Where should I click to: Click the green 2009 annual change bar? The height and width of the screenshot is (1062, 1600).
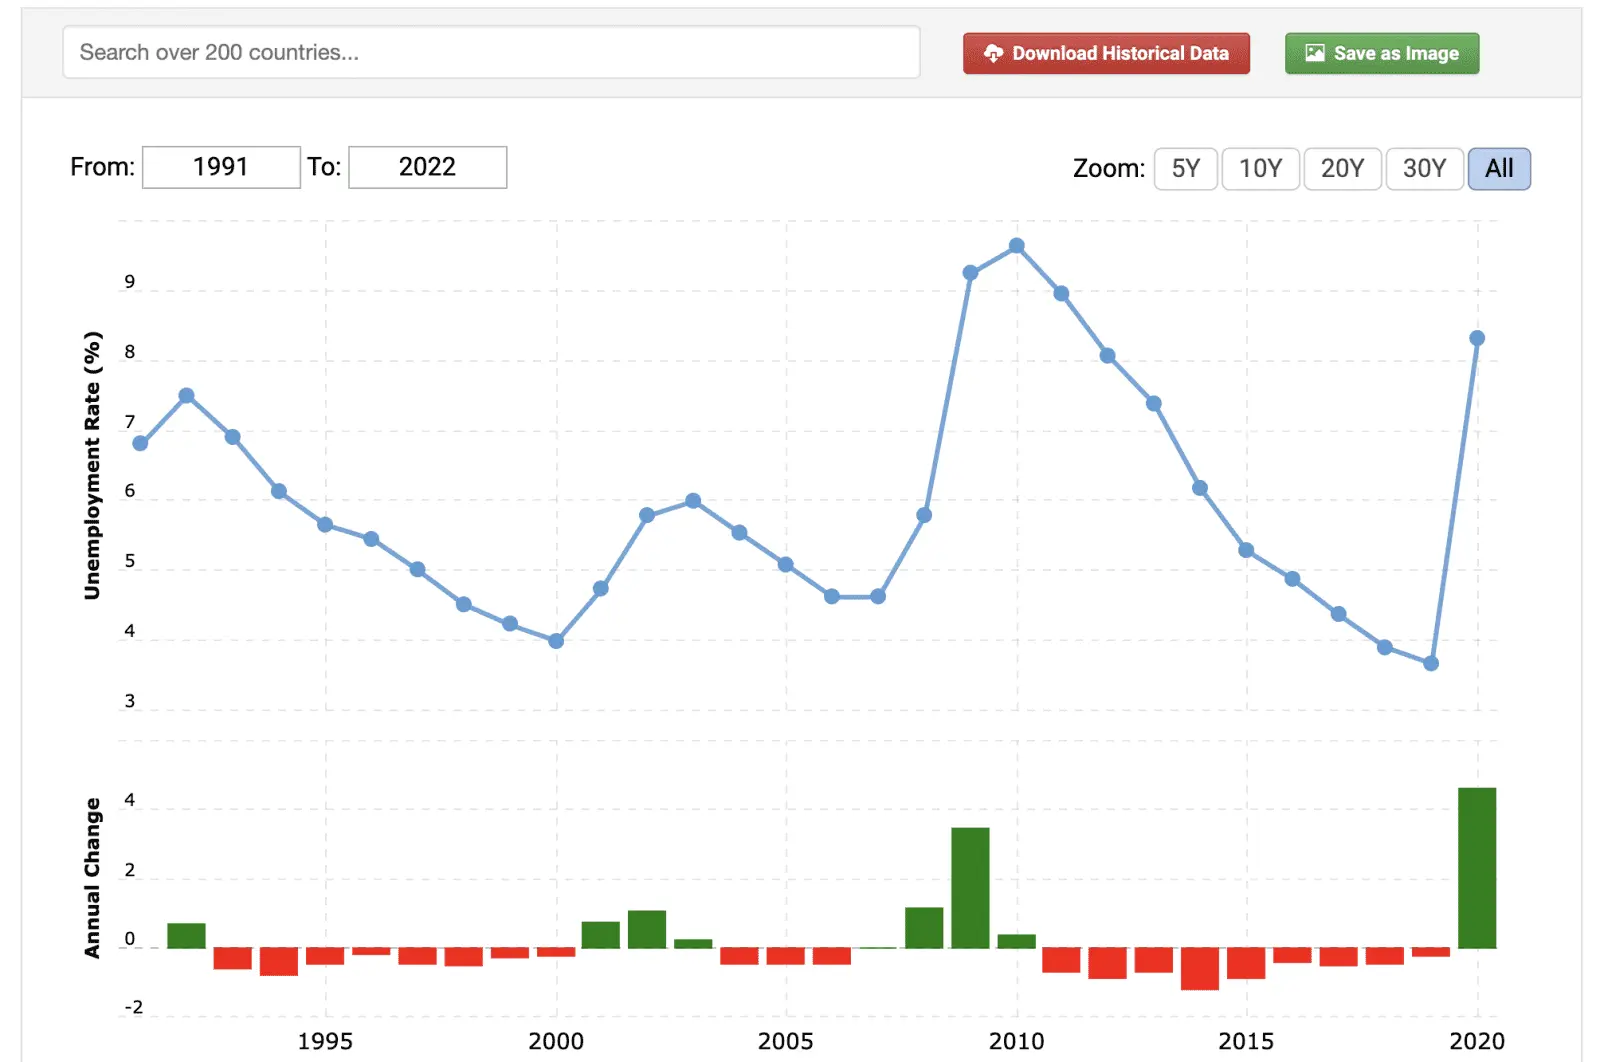970,887
